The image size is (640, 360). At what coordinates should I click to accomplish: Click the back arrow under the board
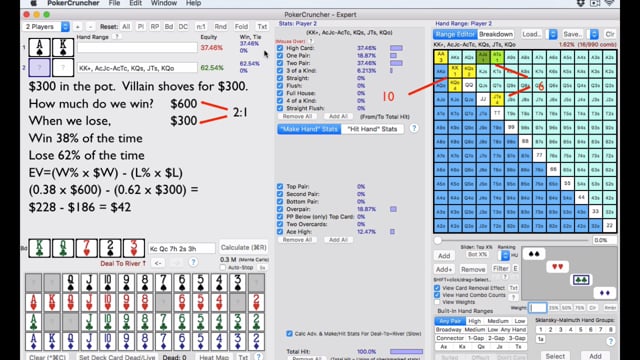click(158, 263)
